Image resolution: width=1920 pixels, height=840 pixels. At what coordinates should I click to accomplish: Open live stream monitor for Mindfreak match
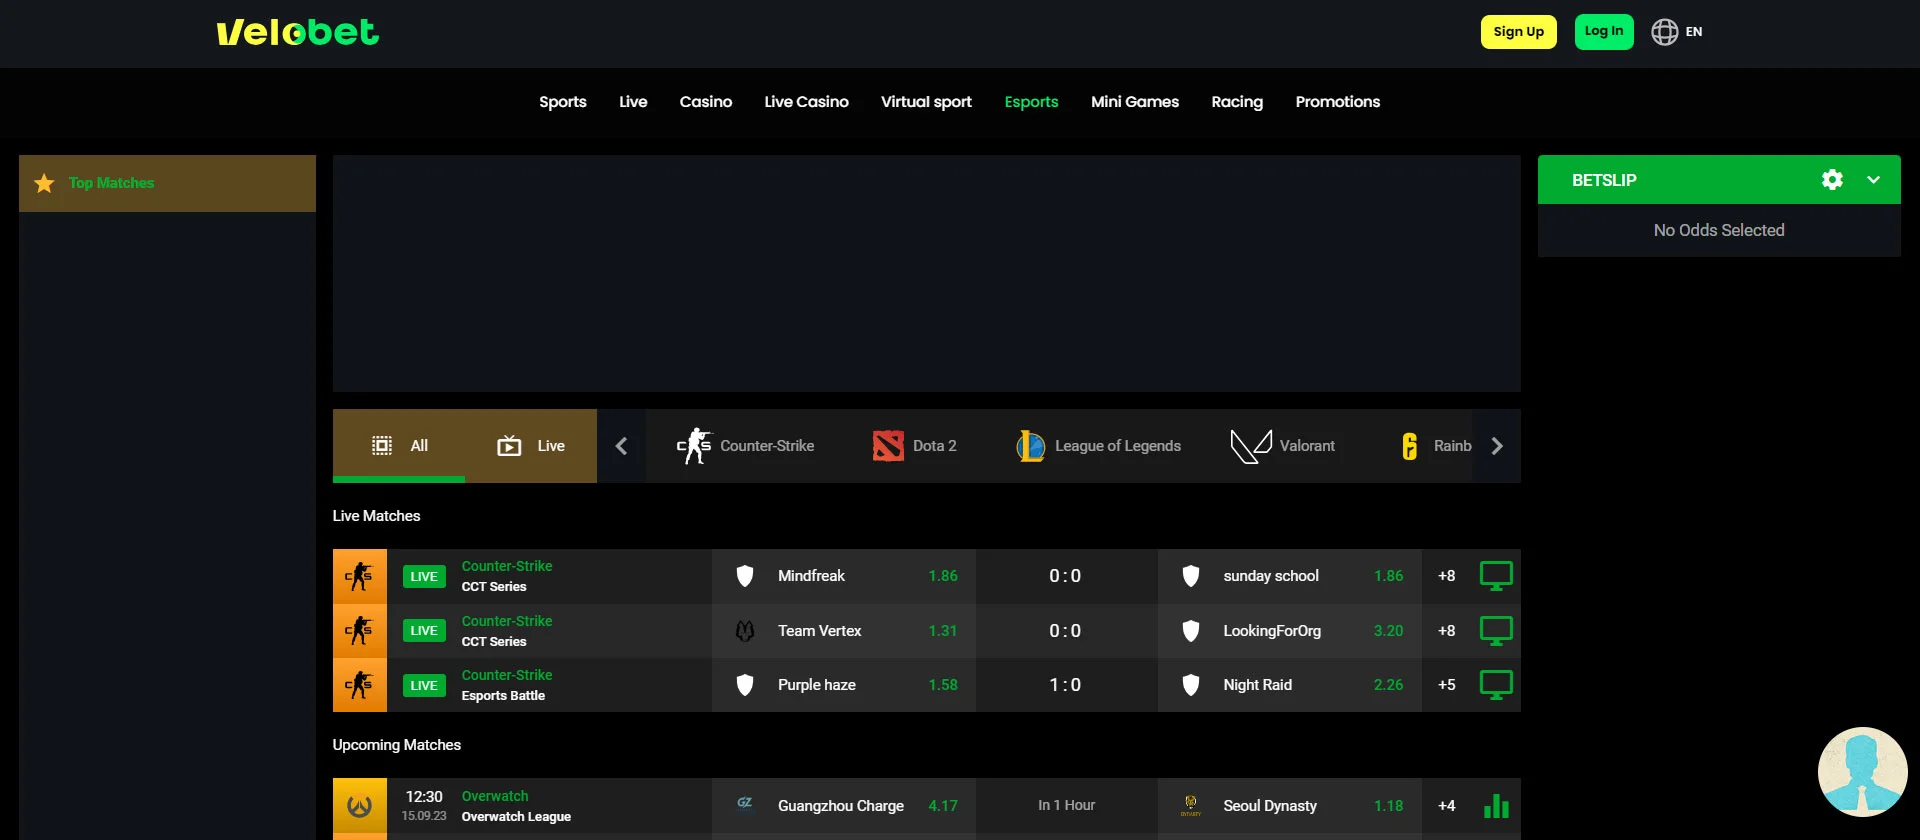(x=1496, y=576)
